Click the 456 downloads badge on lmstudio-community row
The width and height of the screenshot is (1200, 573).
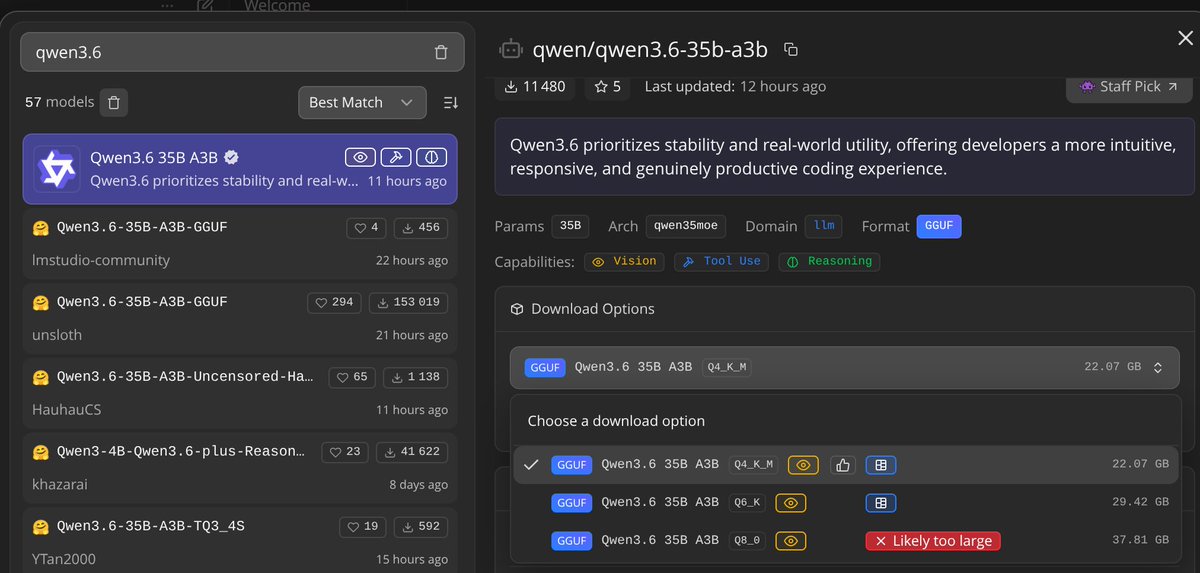pyautogui.click(x=421, y=228)
